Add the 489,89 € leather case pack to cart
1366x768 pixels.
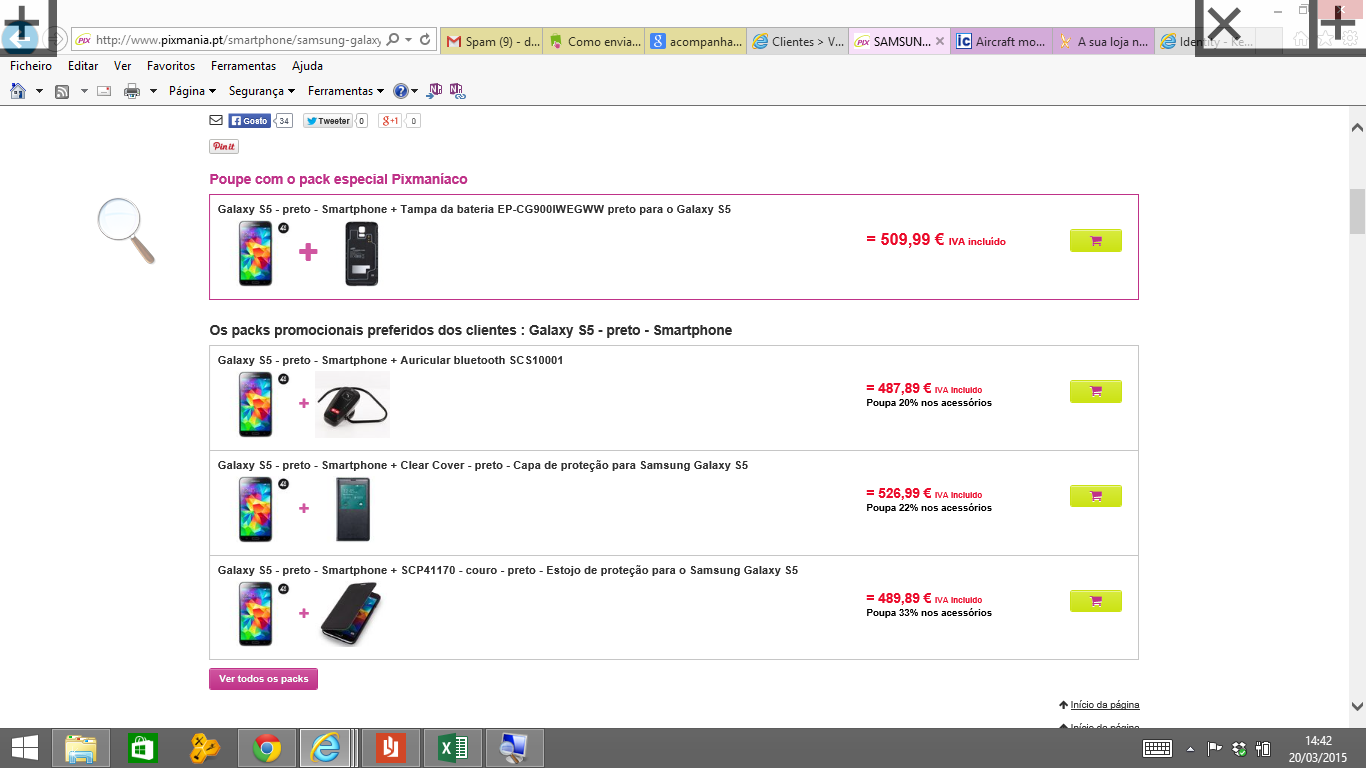point(1096,601)
